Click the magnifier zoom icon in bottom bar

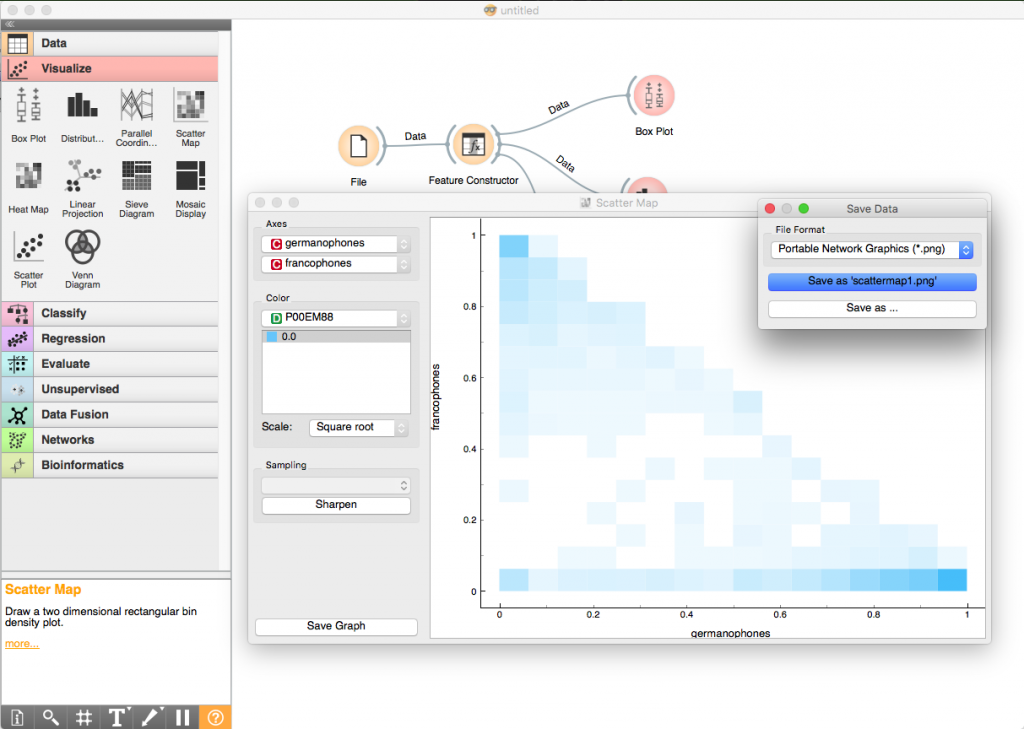tap(50, 718)
